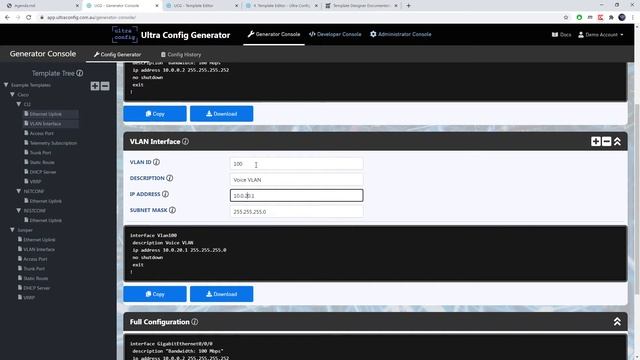
Task: Show the DESCRIPTION field info icon
Action: 169,178
